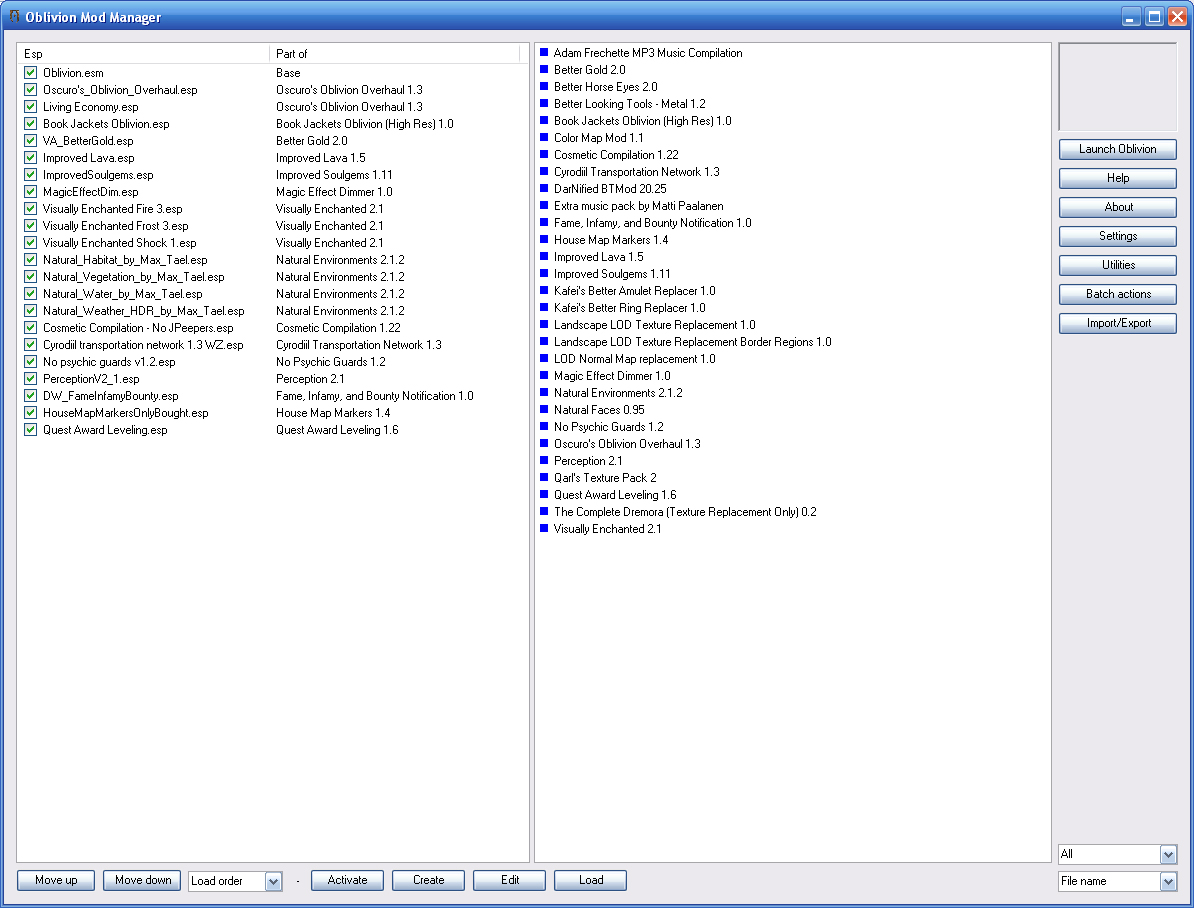The height and width of the screenshot is (908, 1194).
Task: Click the blue square icon beside Natural Faces 0.95
Action: (x=544, y=410)
